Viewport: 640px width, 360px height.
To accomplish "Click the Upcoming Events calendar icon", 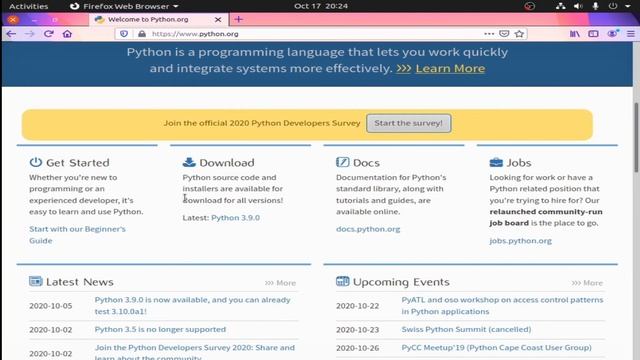I will pos(342,281).
